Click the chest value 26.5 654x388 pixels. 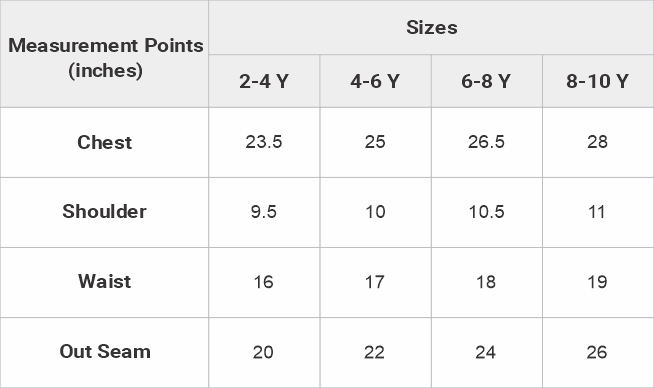coord(486,142)
